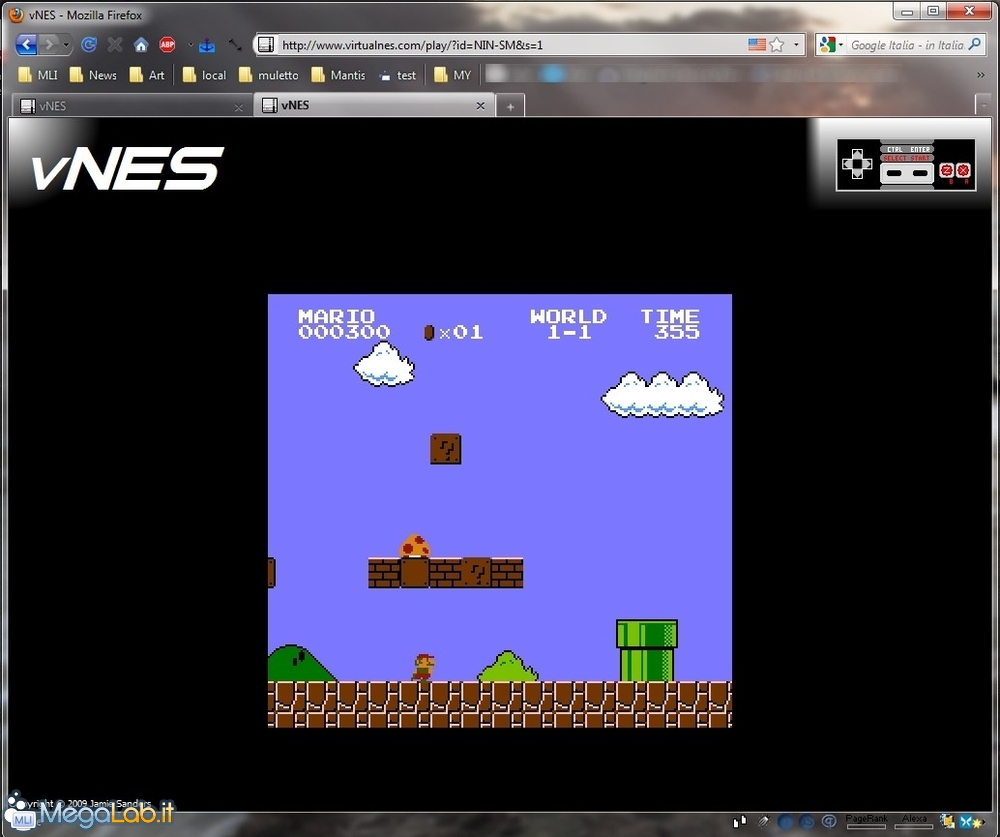The height and width of the screenshot is (837, 1000).
Task: Click the @ email status bar icon
Action: click(x=828, y=822)
